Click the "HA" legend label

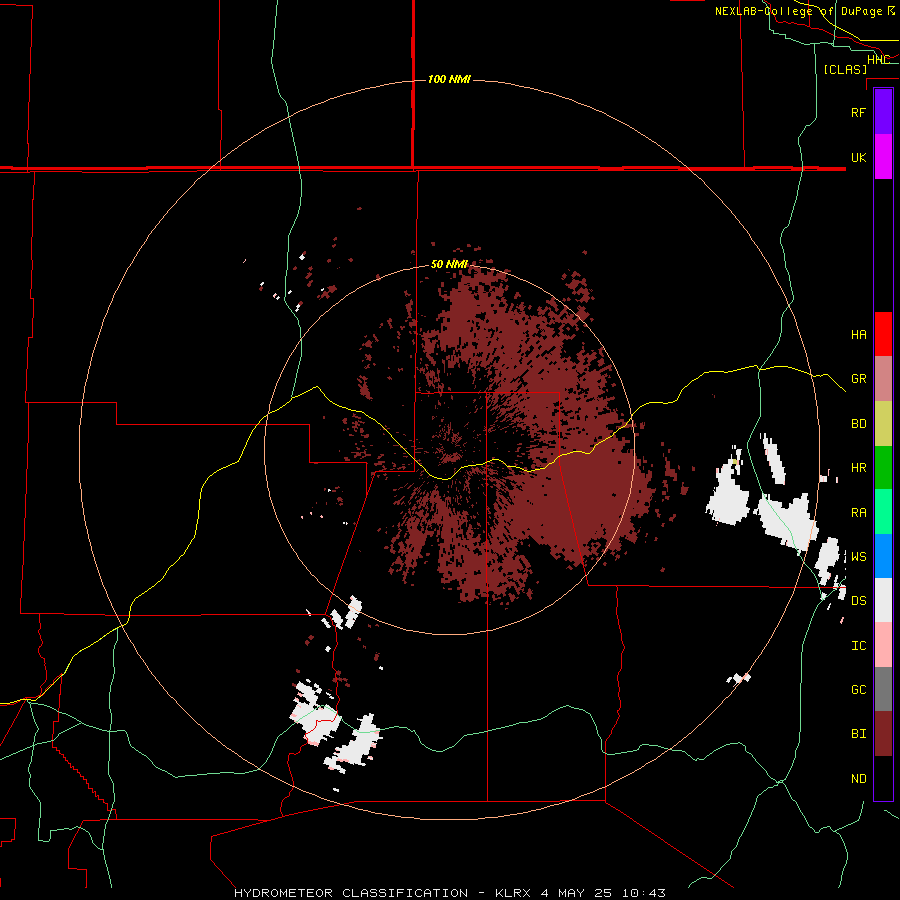858,334
